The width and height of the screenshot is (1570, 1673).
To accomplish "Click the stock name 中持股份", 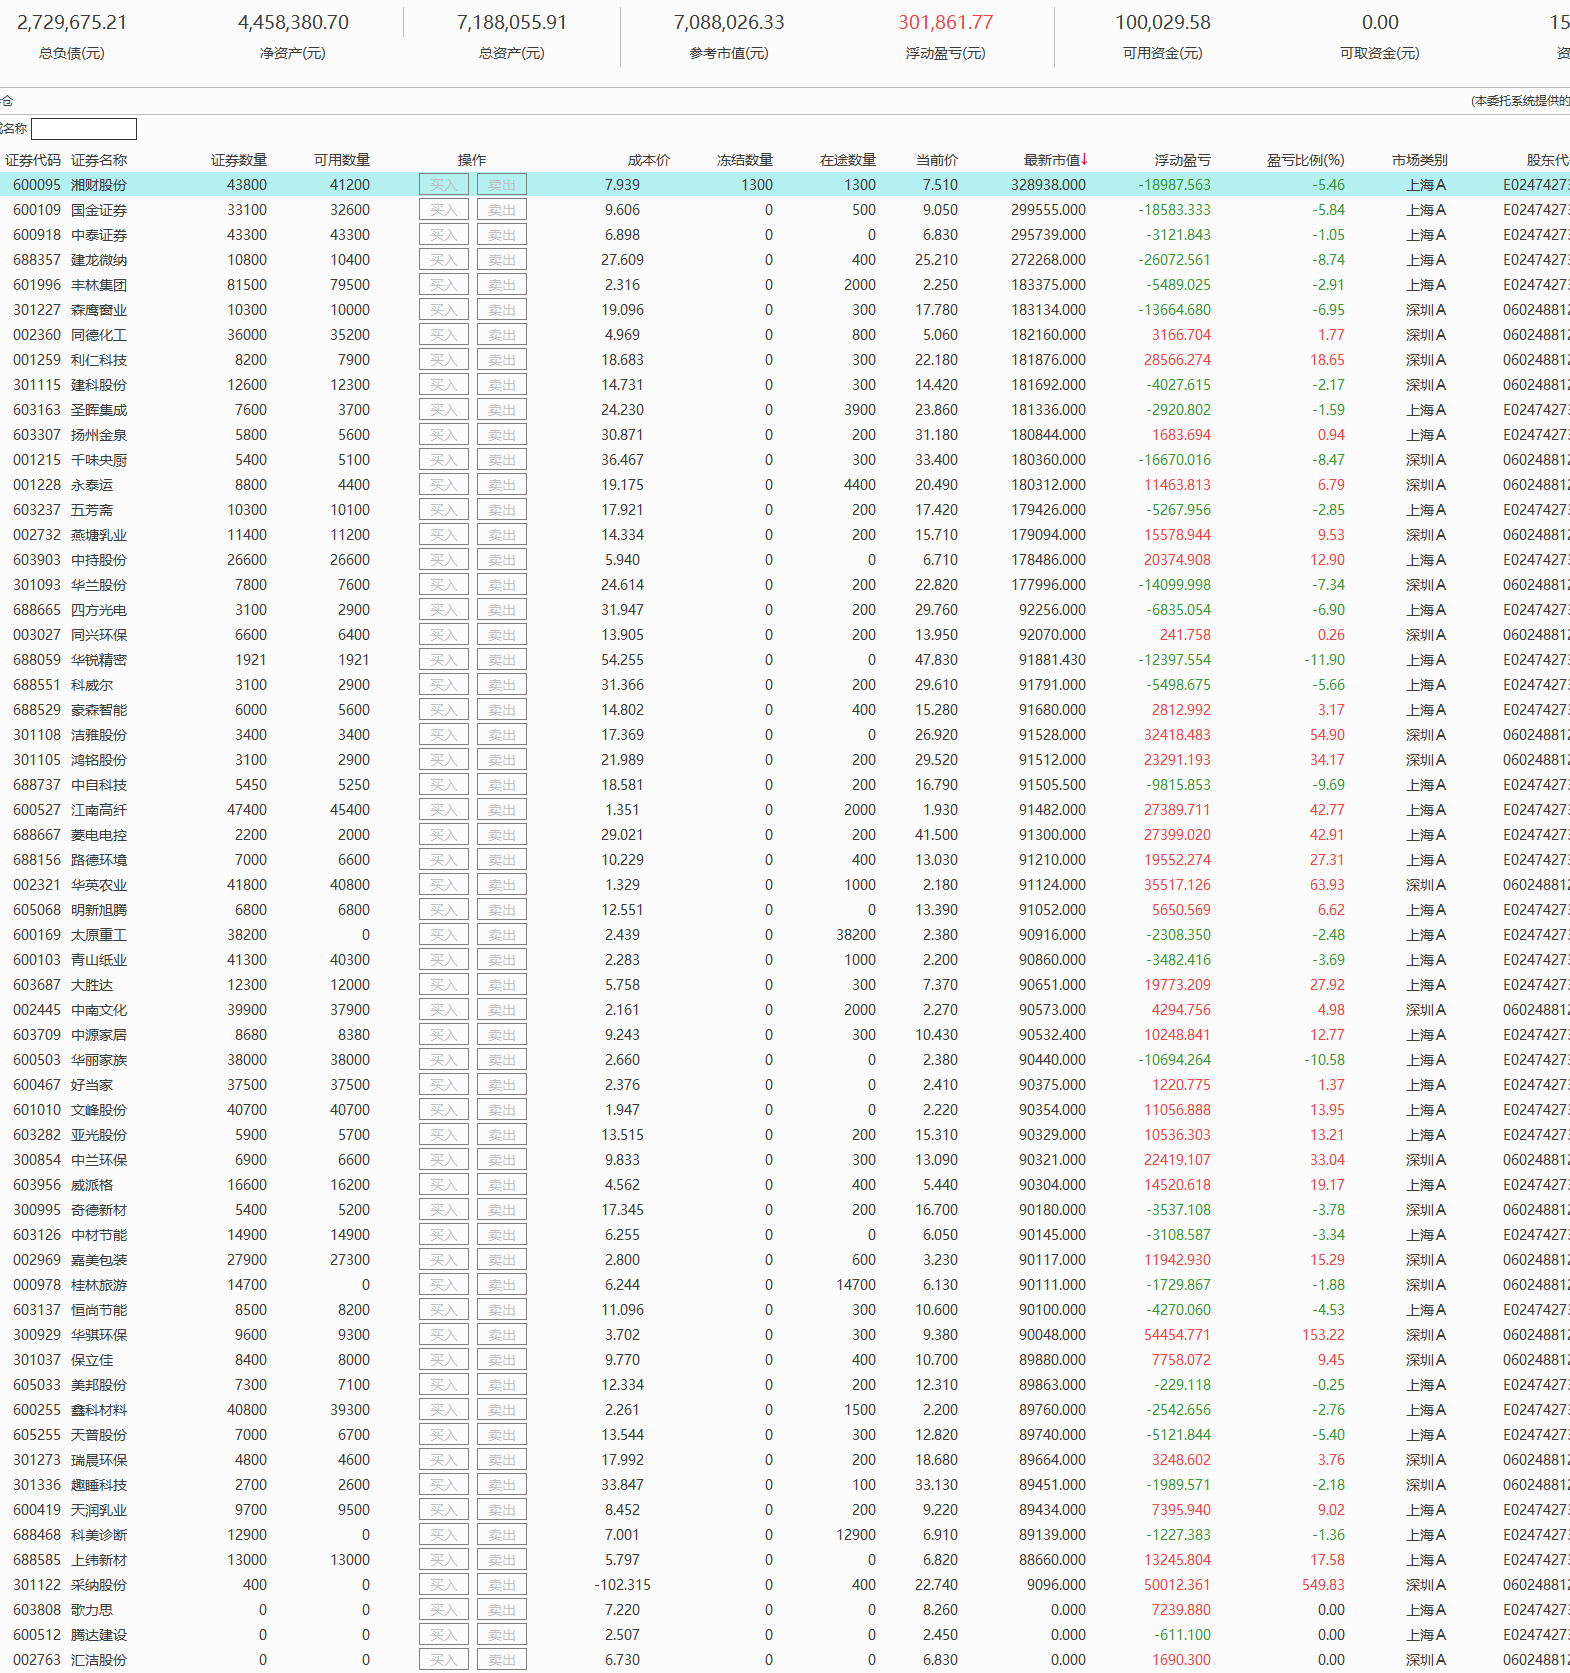I will (x=99, y=560).
